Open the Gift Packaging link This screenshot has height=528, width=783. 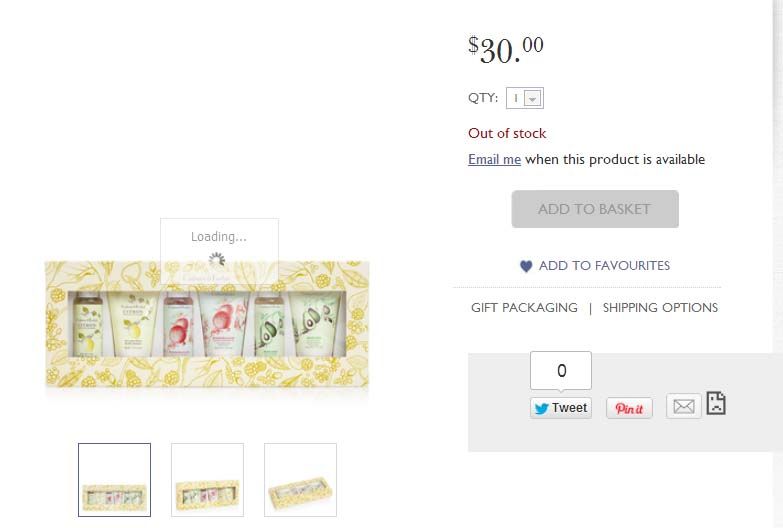(524, 308)
